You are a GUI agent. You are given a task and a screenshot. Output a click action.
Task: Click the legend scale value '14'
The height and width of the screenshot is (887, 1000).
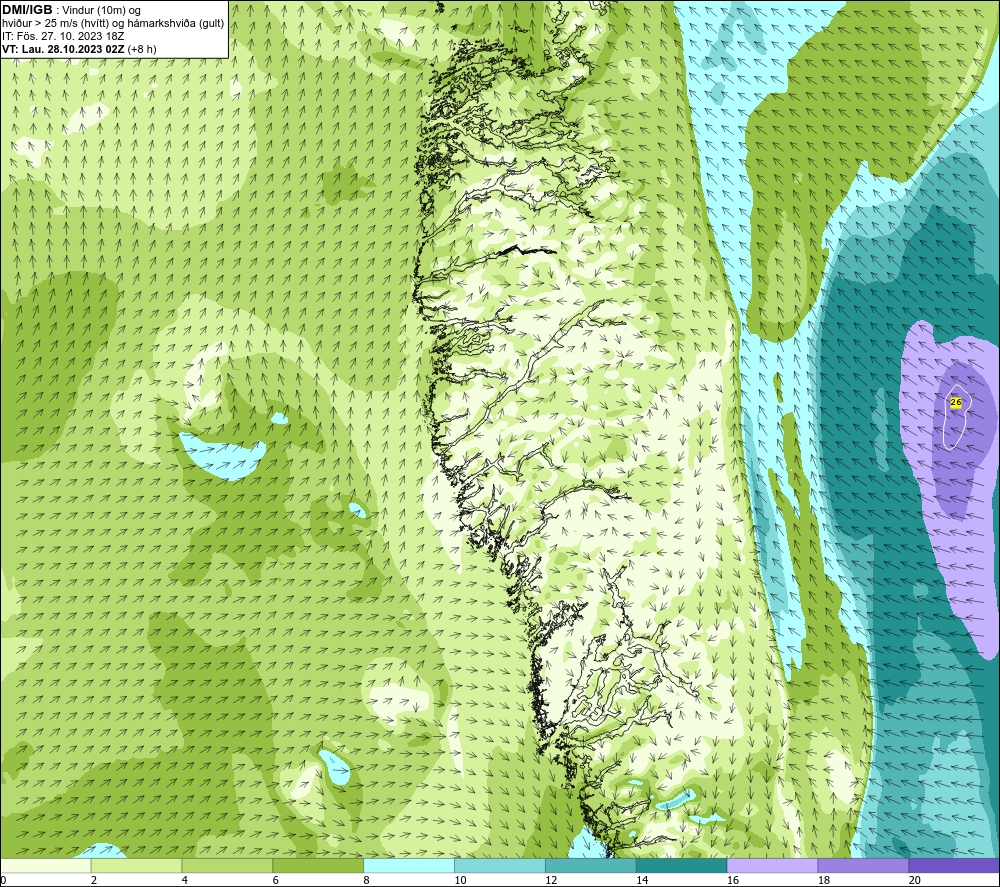(x=642, y=881)
